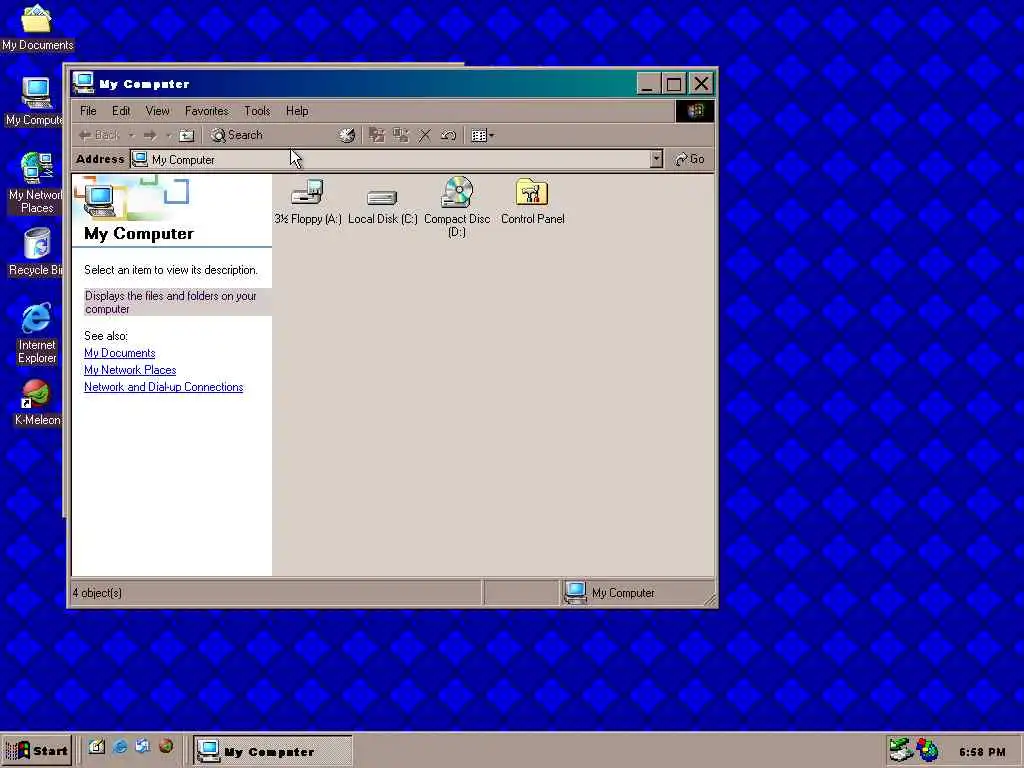The height and width of the screenshot is (768, 1024).
Task: Click the Move To toolbar icon
Action: [377, 135]
